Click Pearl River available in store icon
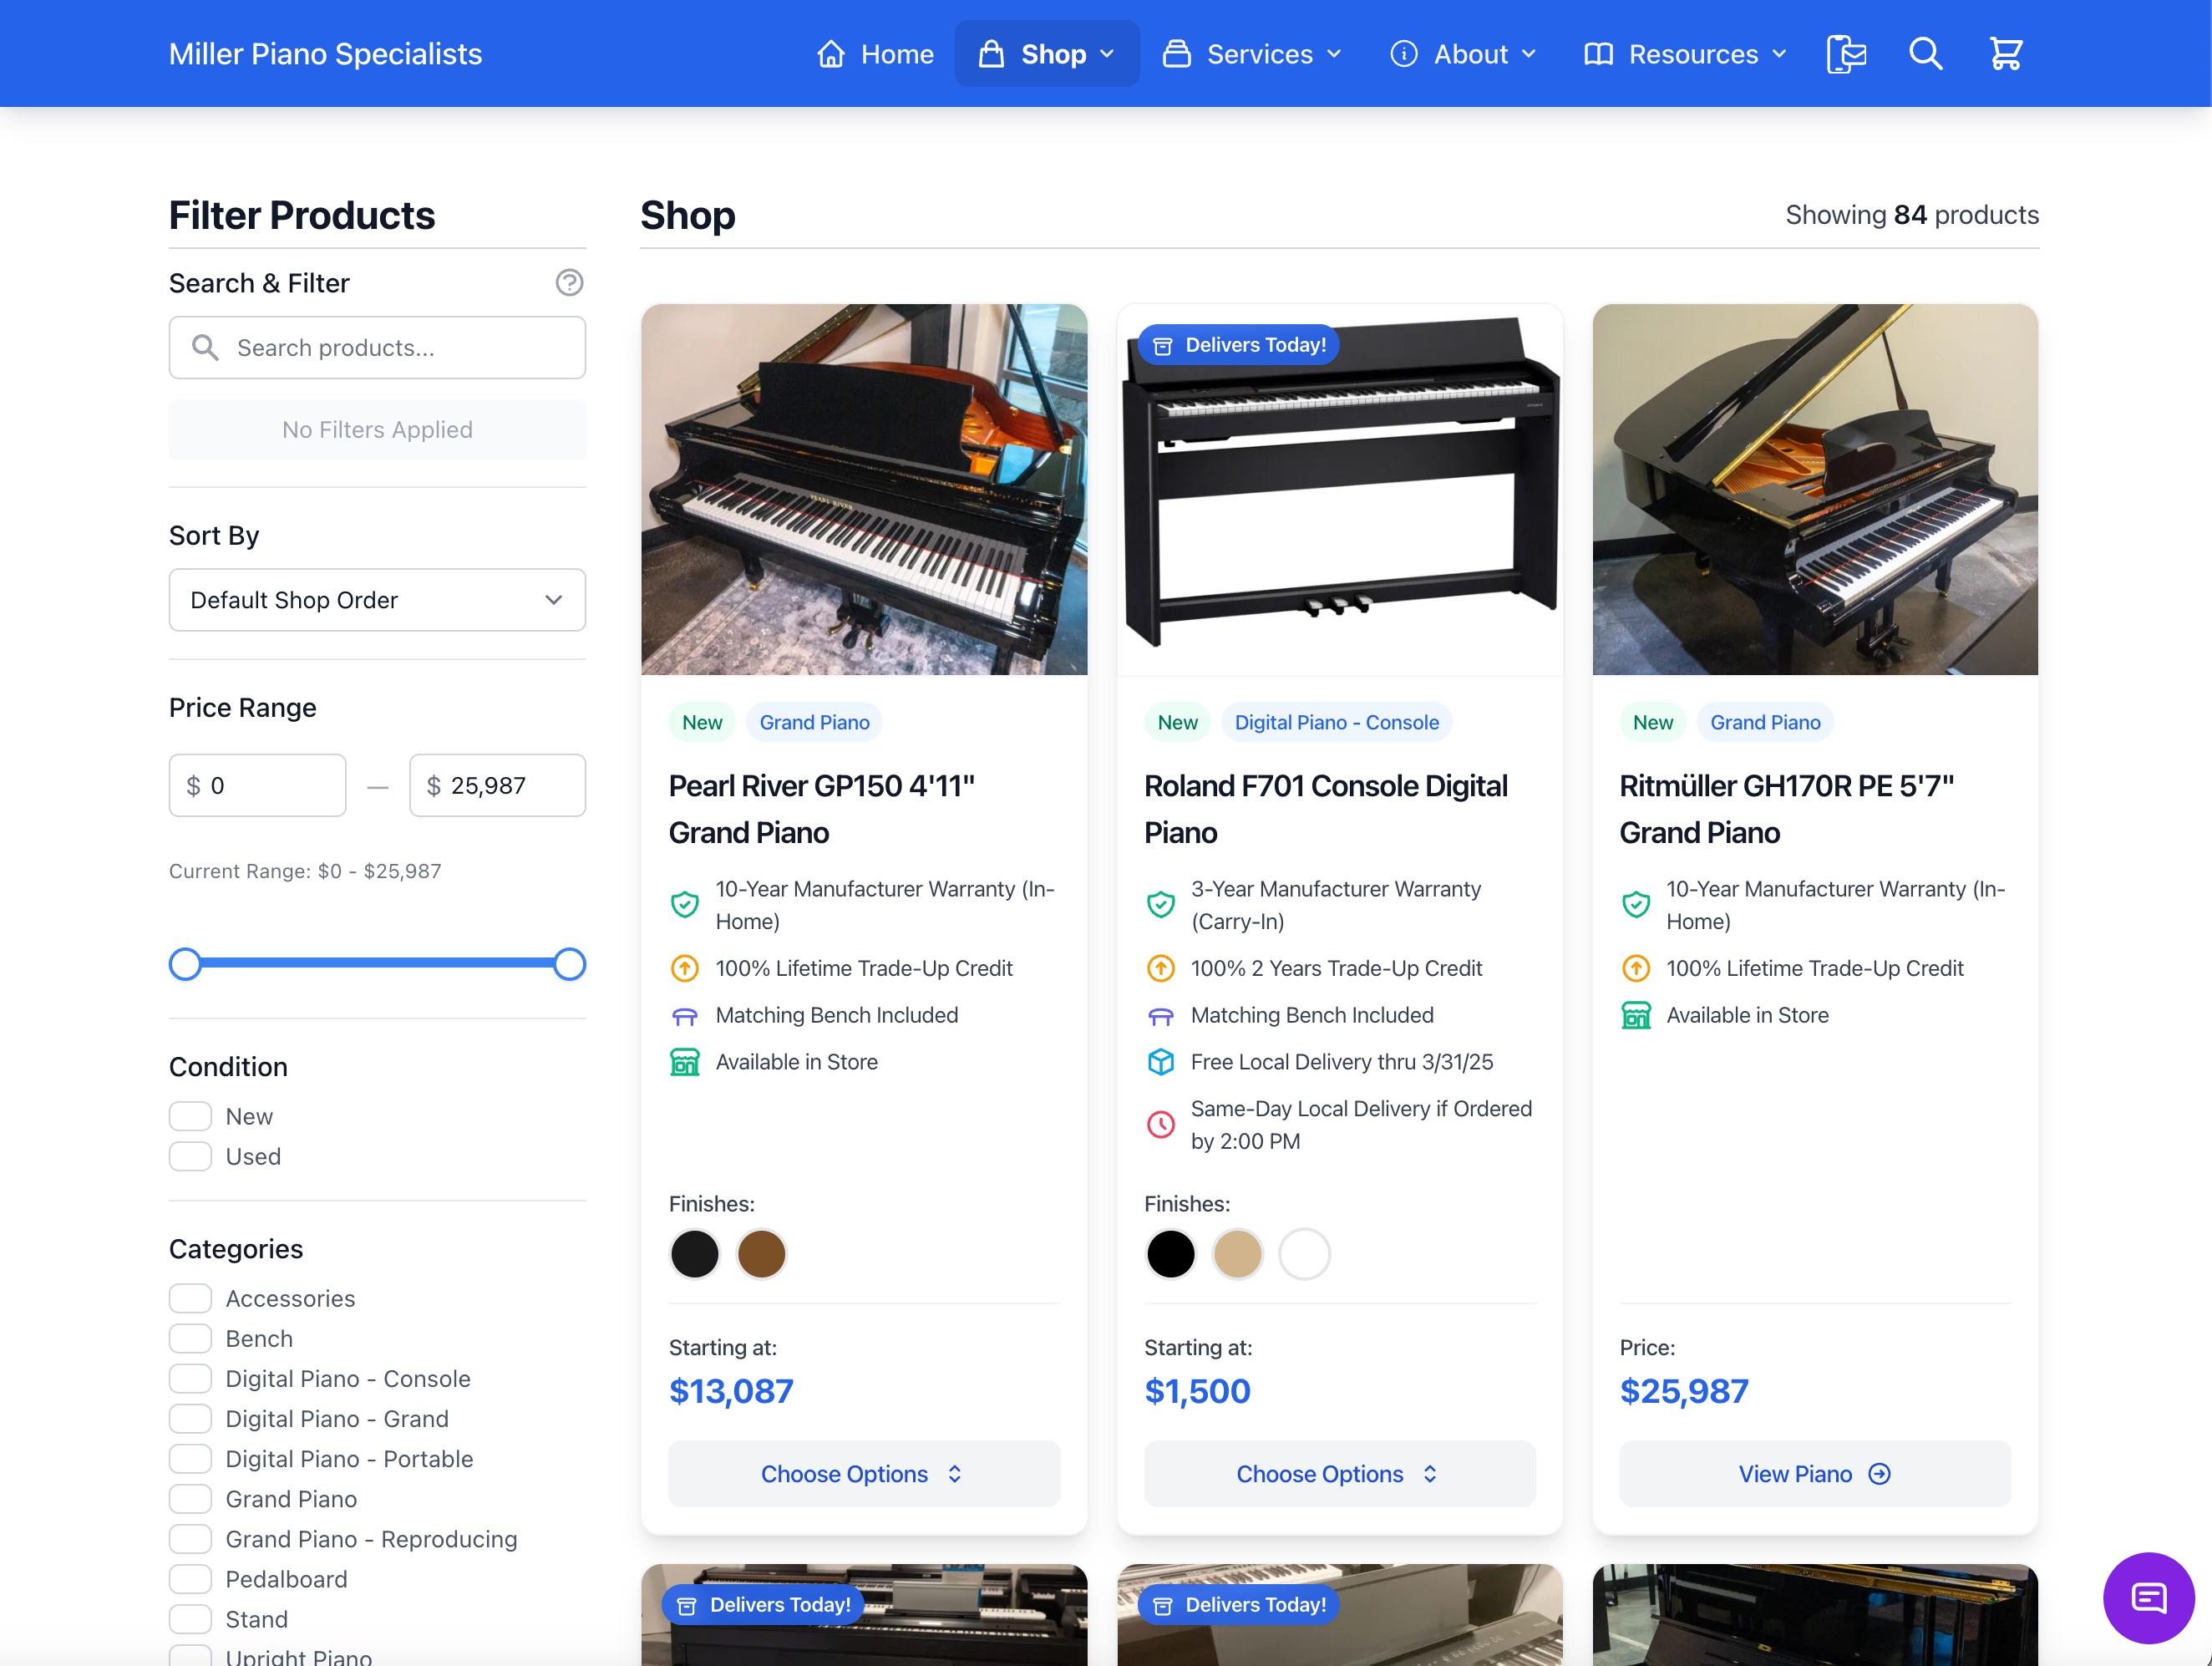The width and height of the screenshot is (2212, 1666). click(x=685, y=1062)
